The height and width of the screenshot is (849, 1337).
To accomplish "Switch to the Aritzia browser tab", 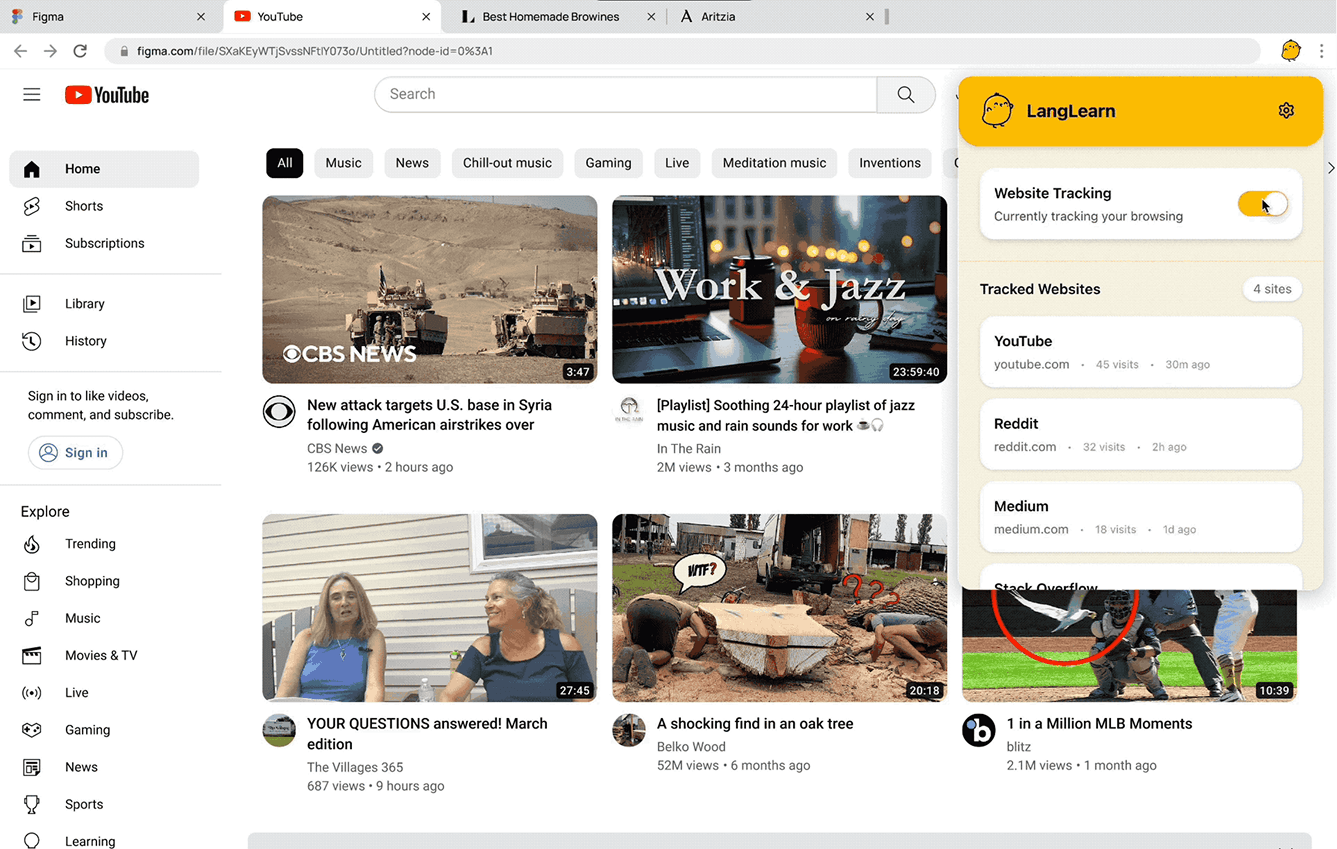I will [776, 17].
